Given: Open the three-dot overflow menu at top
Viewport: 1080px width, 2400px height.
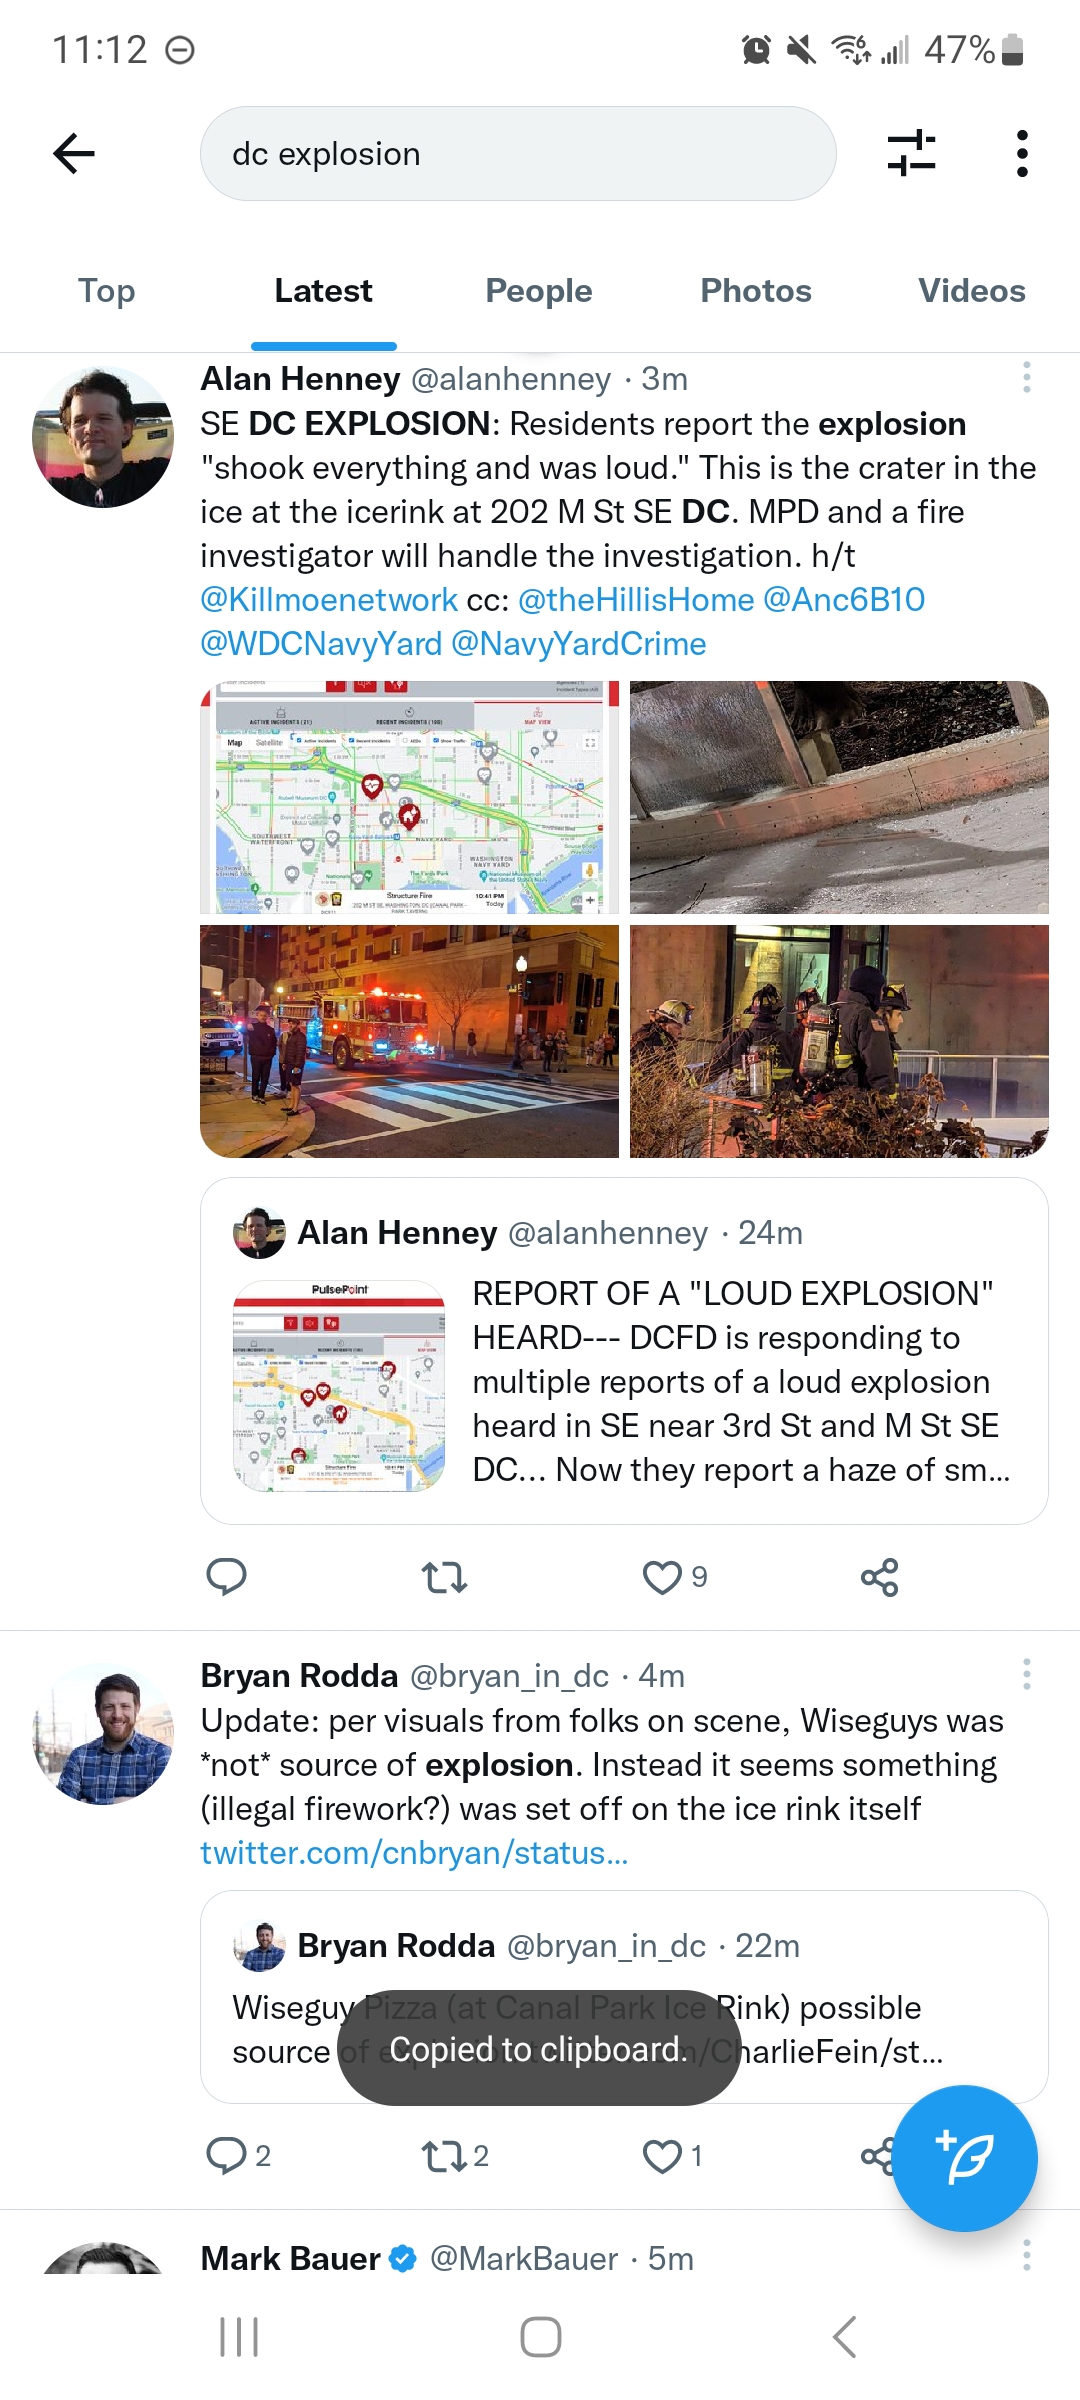Looking at the screenshot, I should click(x=1021, y=153).
